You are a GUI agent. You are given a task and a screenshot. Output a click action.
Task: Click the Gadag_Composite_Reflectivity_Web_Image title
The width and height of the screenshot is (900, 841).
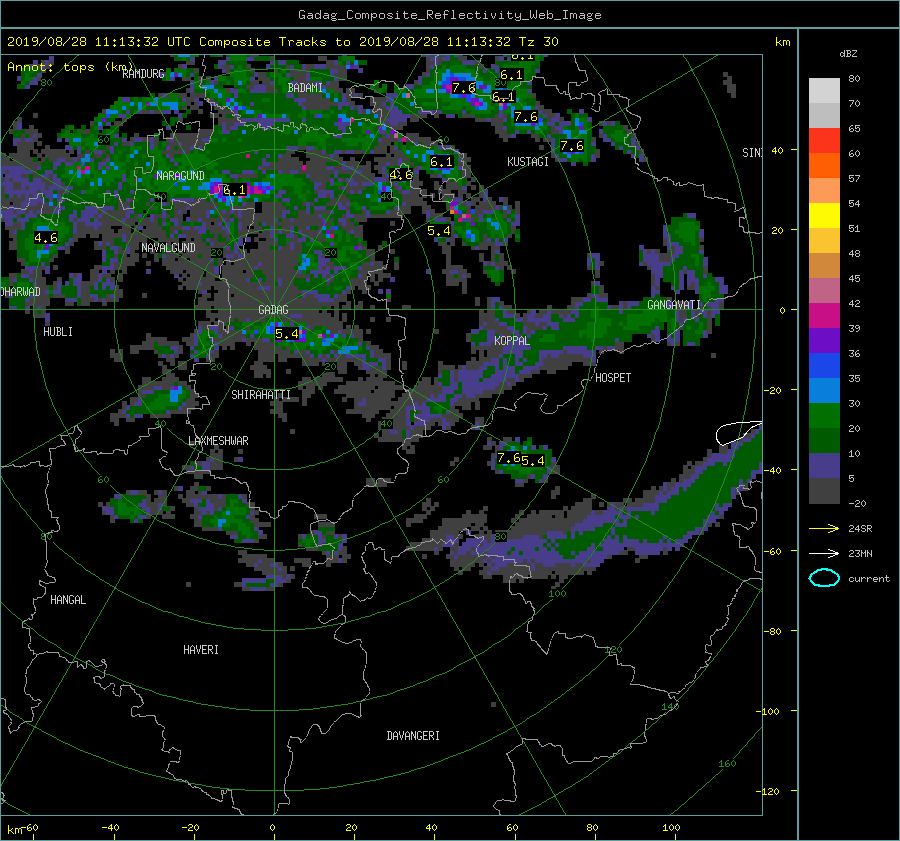tap(449, 15)
